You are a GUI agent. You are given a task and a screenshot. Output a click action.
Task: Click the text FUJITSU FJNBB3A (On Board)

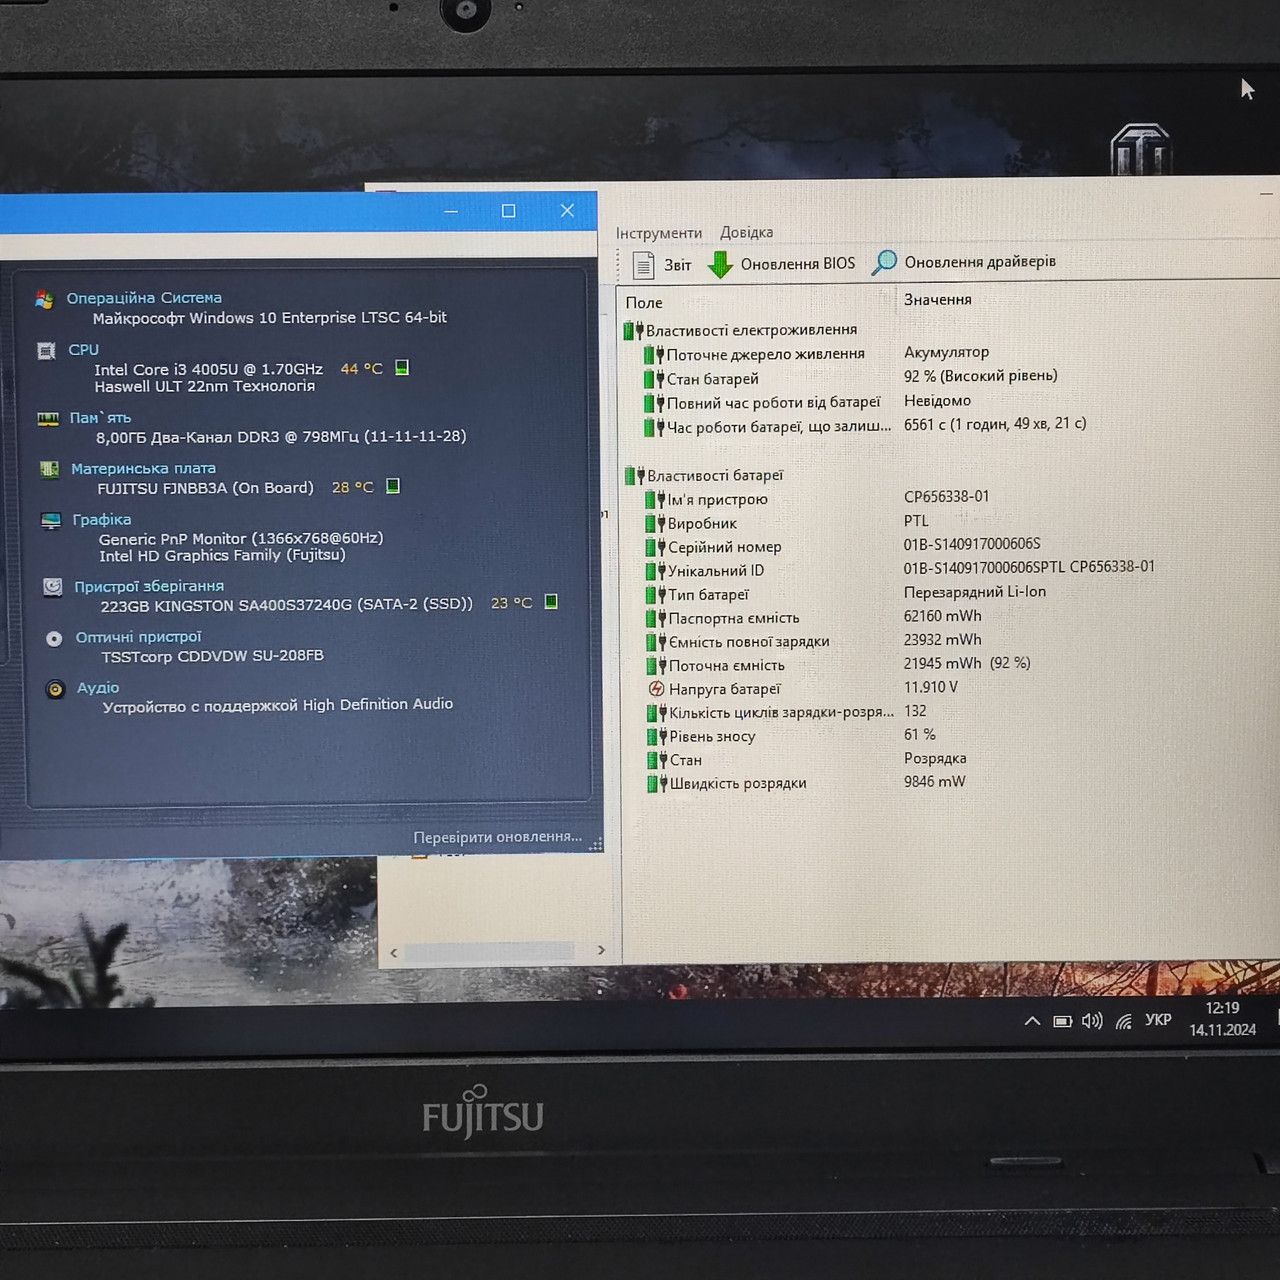click(x=206, y=488)
